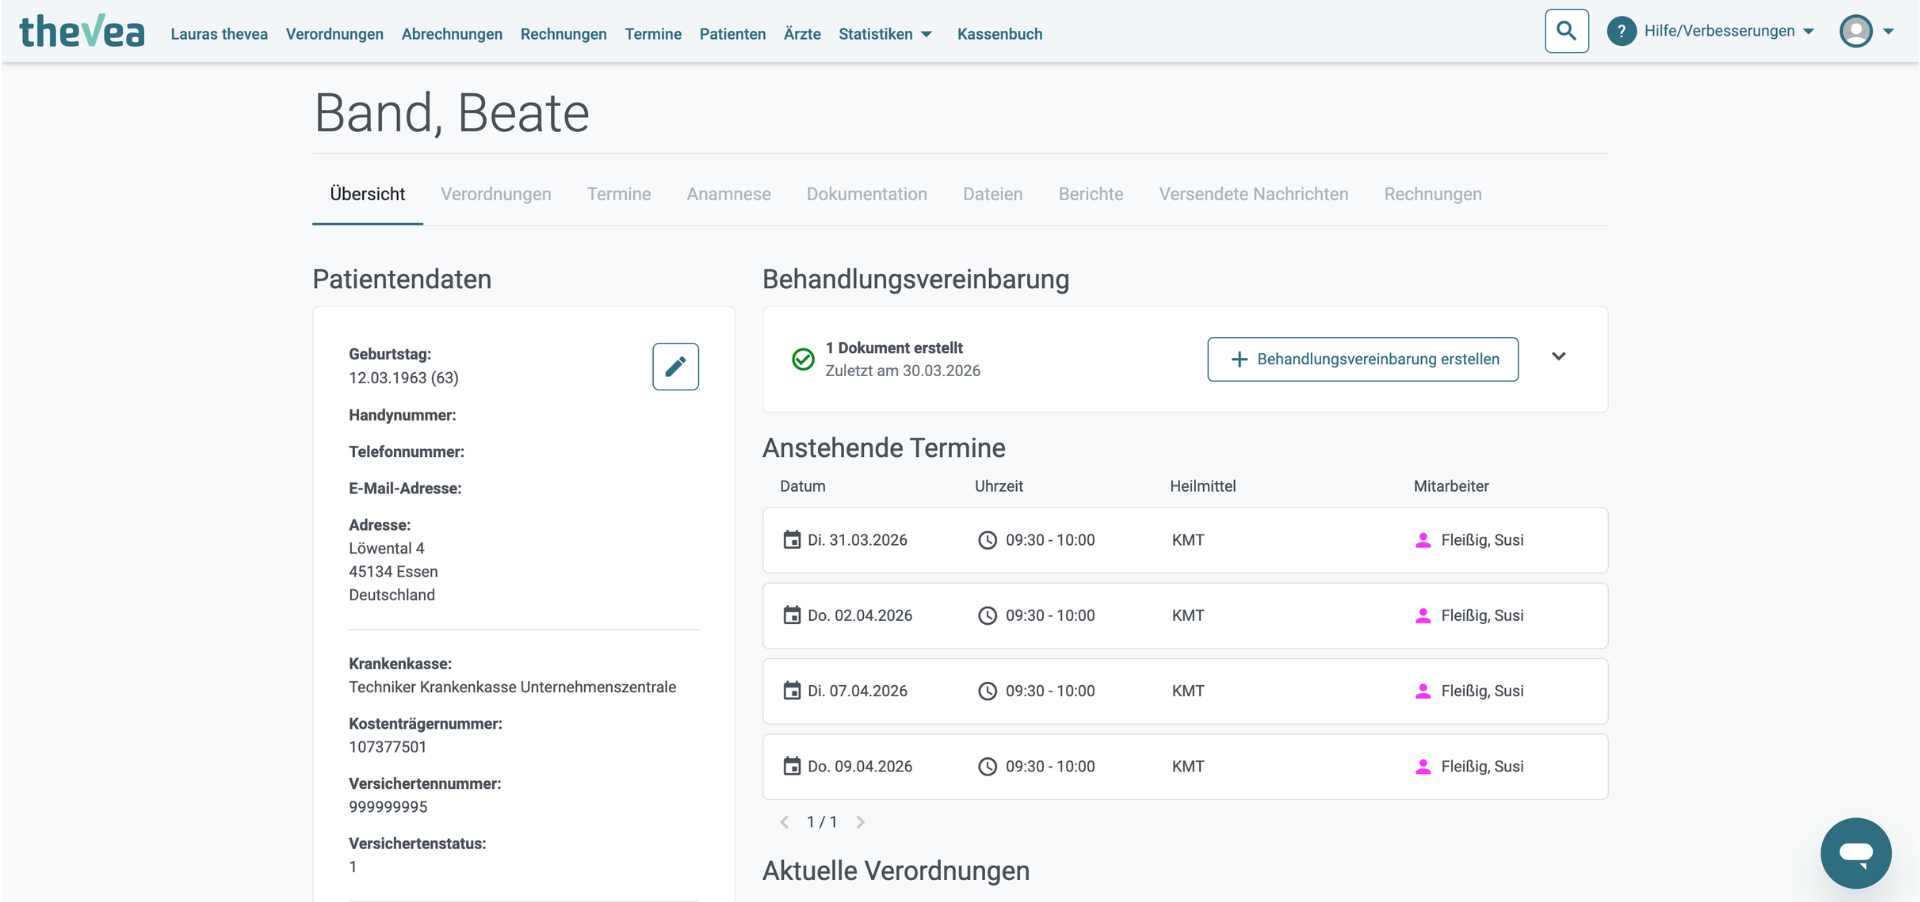
Task: Expand Behandlungsvereinbarung details chevron
Action: [1558, 357]
